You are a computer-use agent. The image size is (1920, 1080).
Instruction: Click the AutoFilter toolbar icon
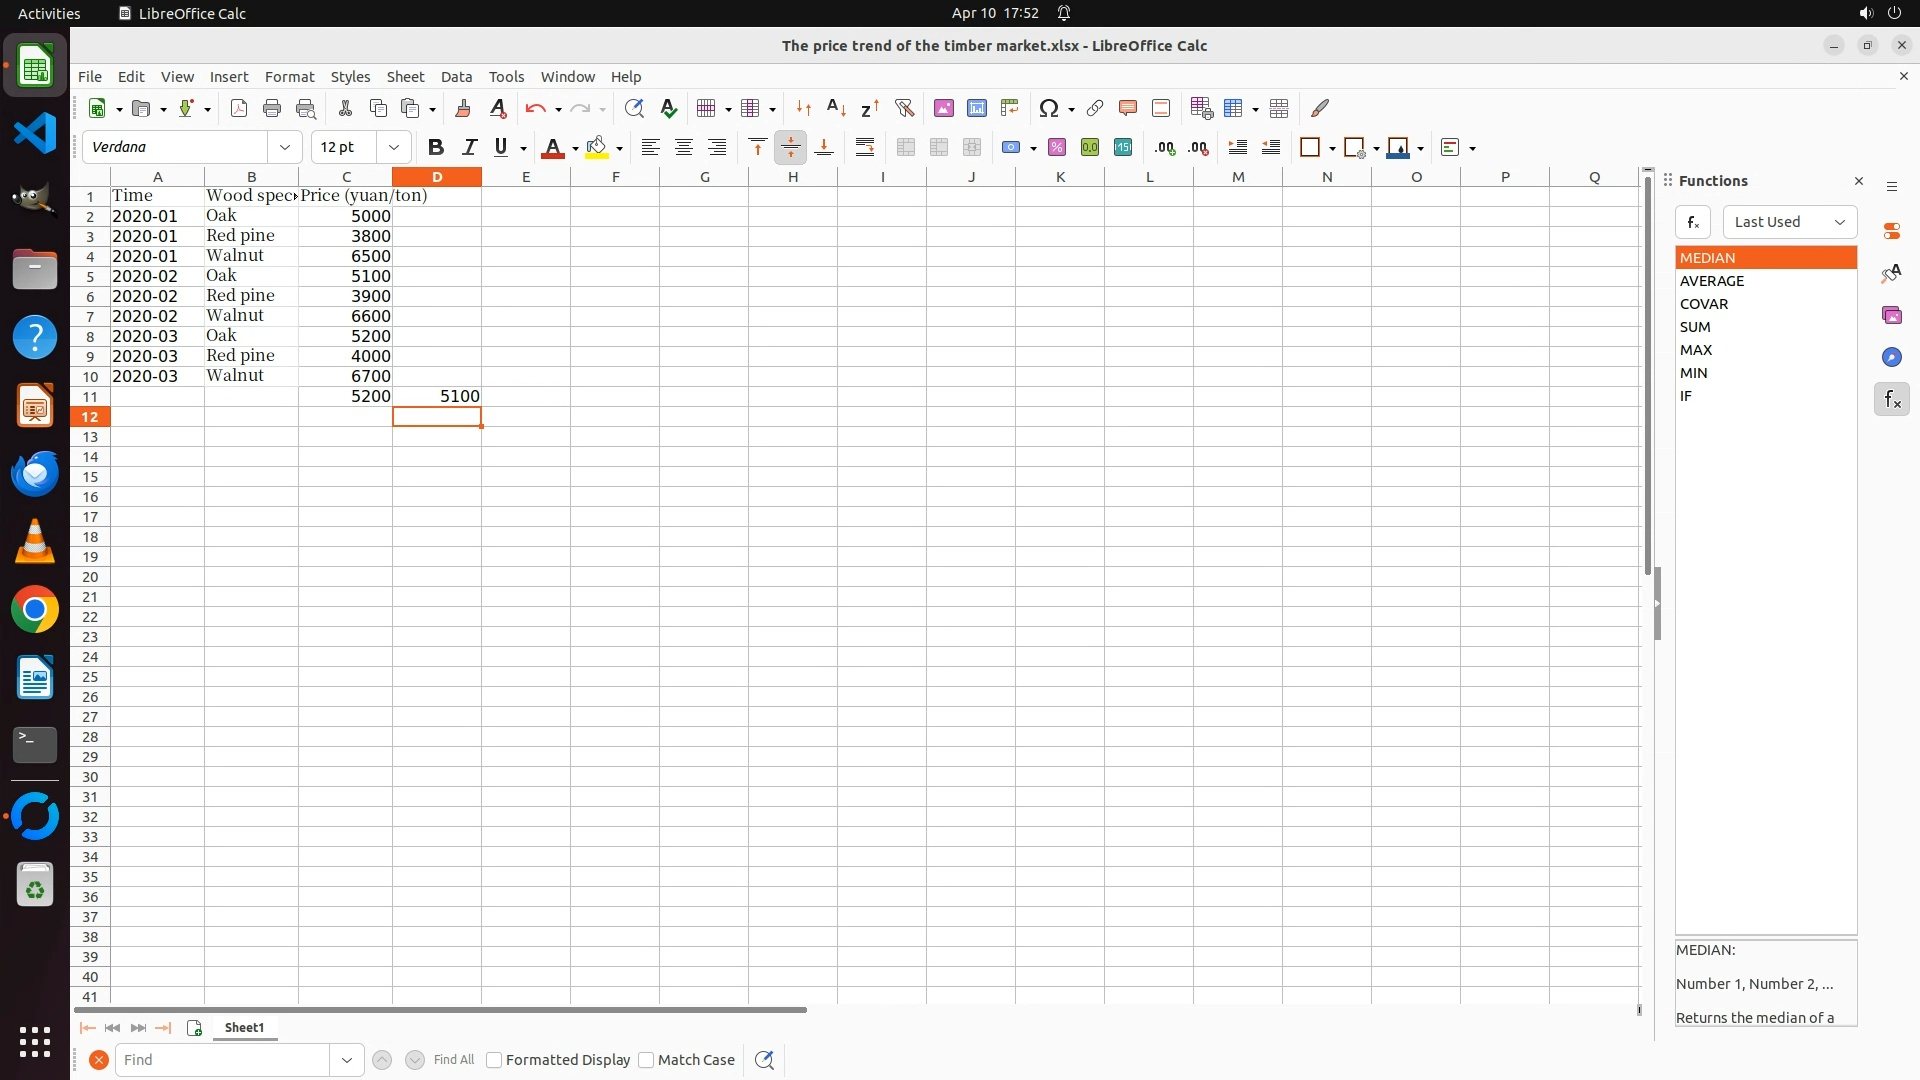pyautogui.click(x=904, y=108)
